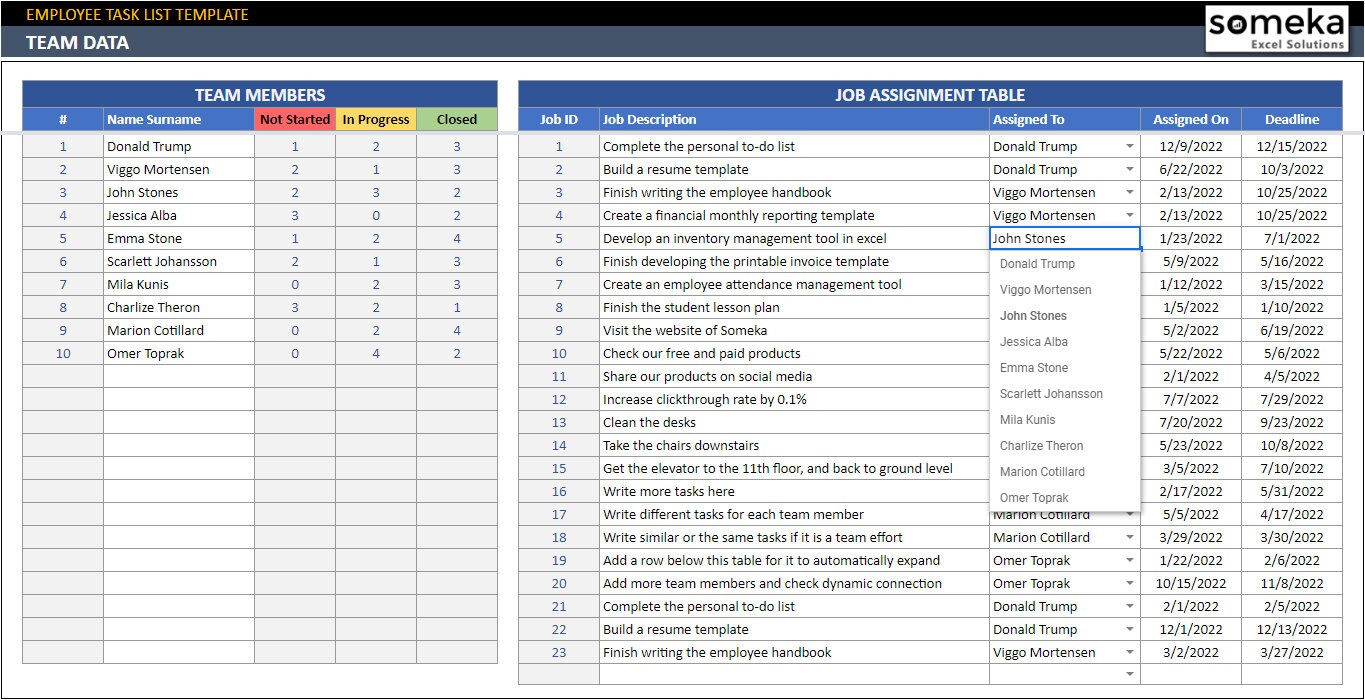The height and width of the screenshot is (700, 1365).
Task: Click the 'TEAM MEMBERS' table title
Action: 259,94
